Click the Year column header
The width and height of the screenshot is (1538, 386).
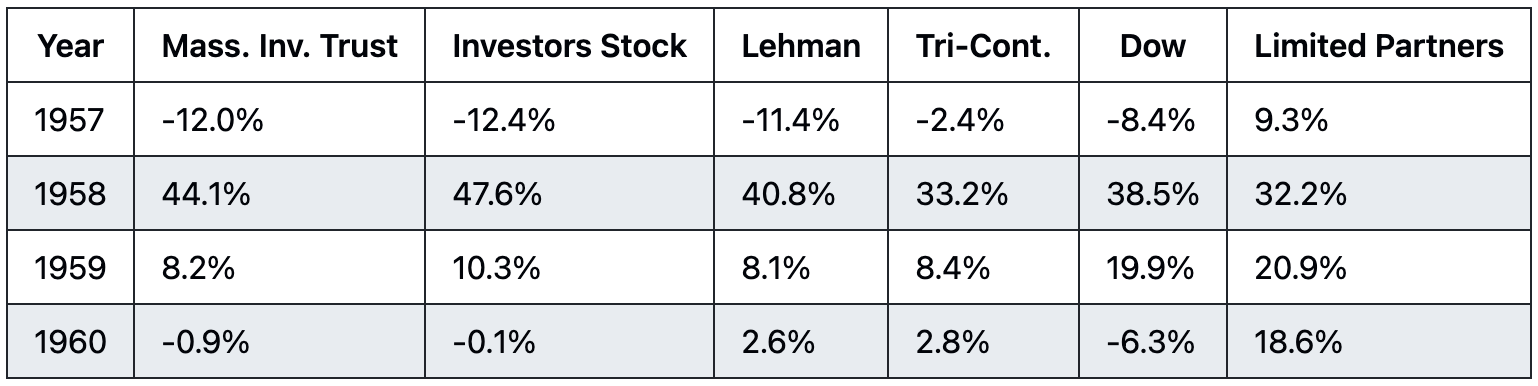(x=69, y=46)
